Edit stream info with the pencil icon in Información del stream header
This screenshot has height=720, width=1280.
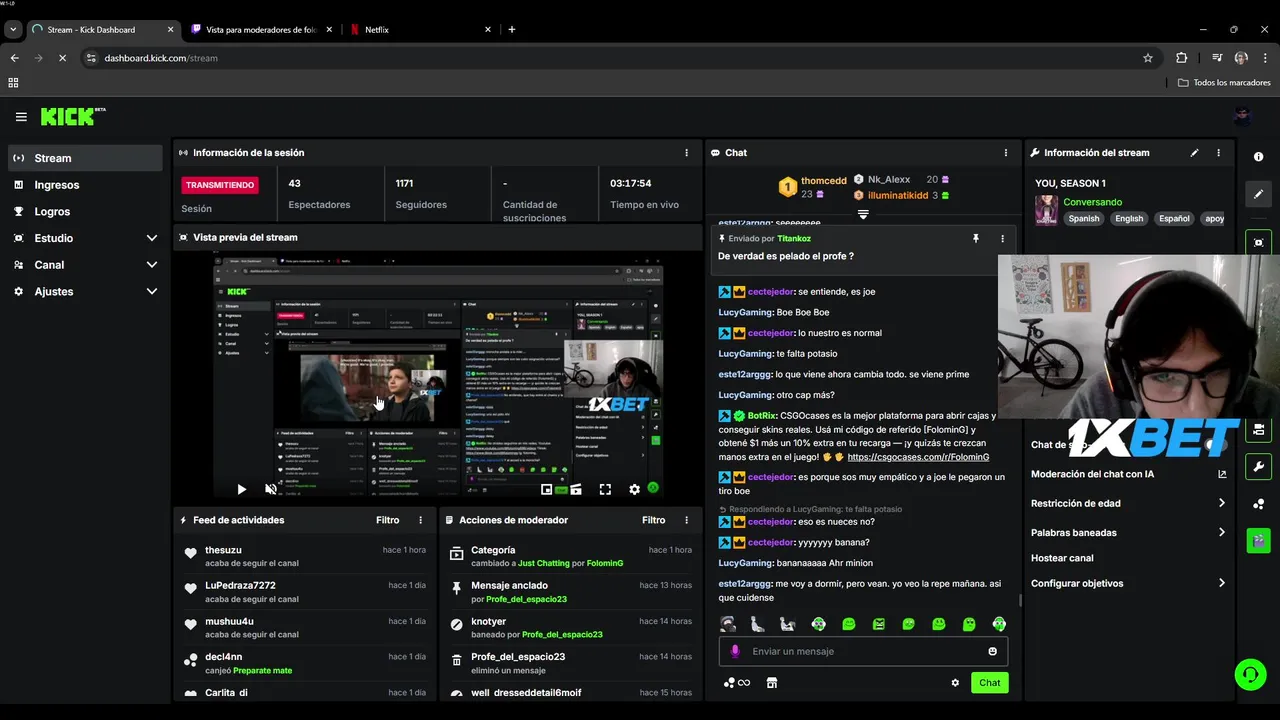(1194, 153)
